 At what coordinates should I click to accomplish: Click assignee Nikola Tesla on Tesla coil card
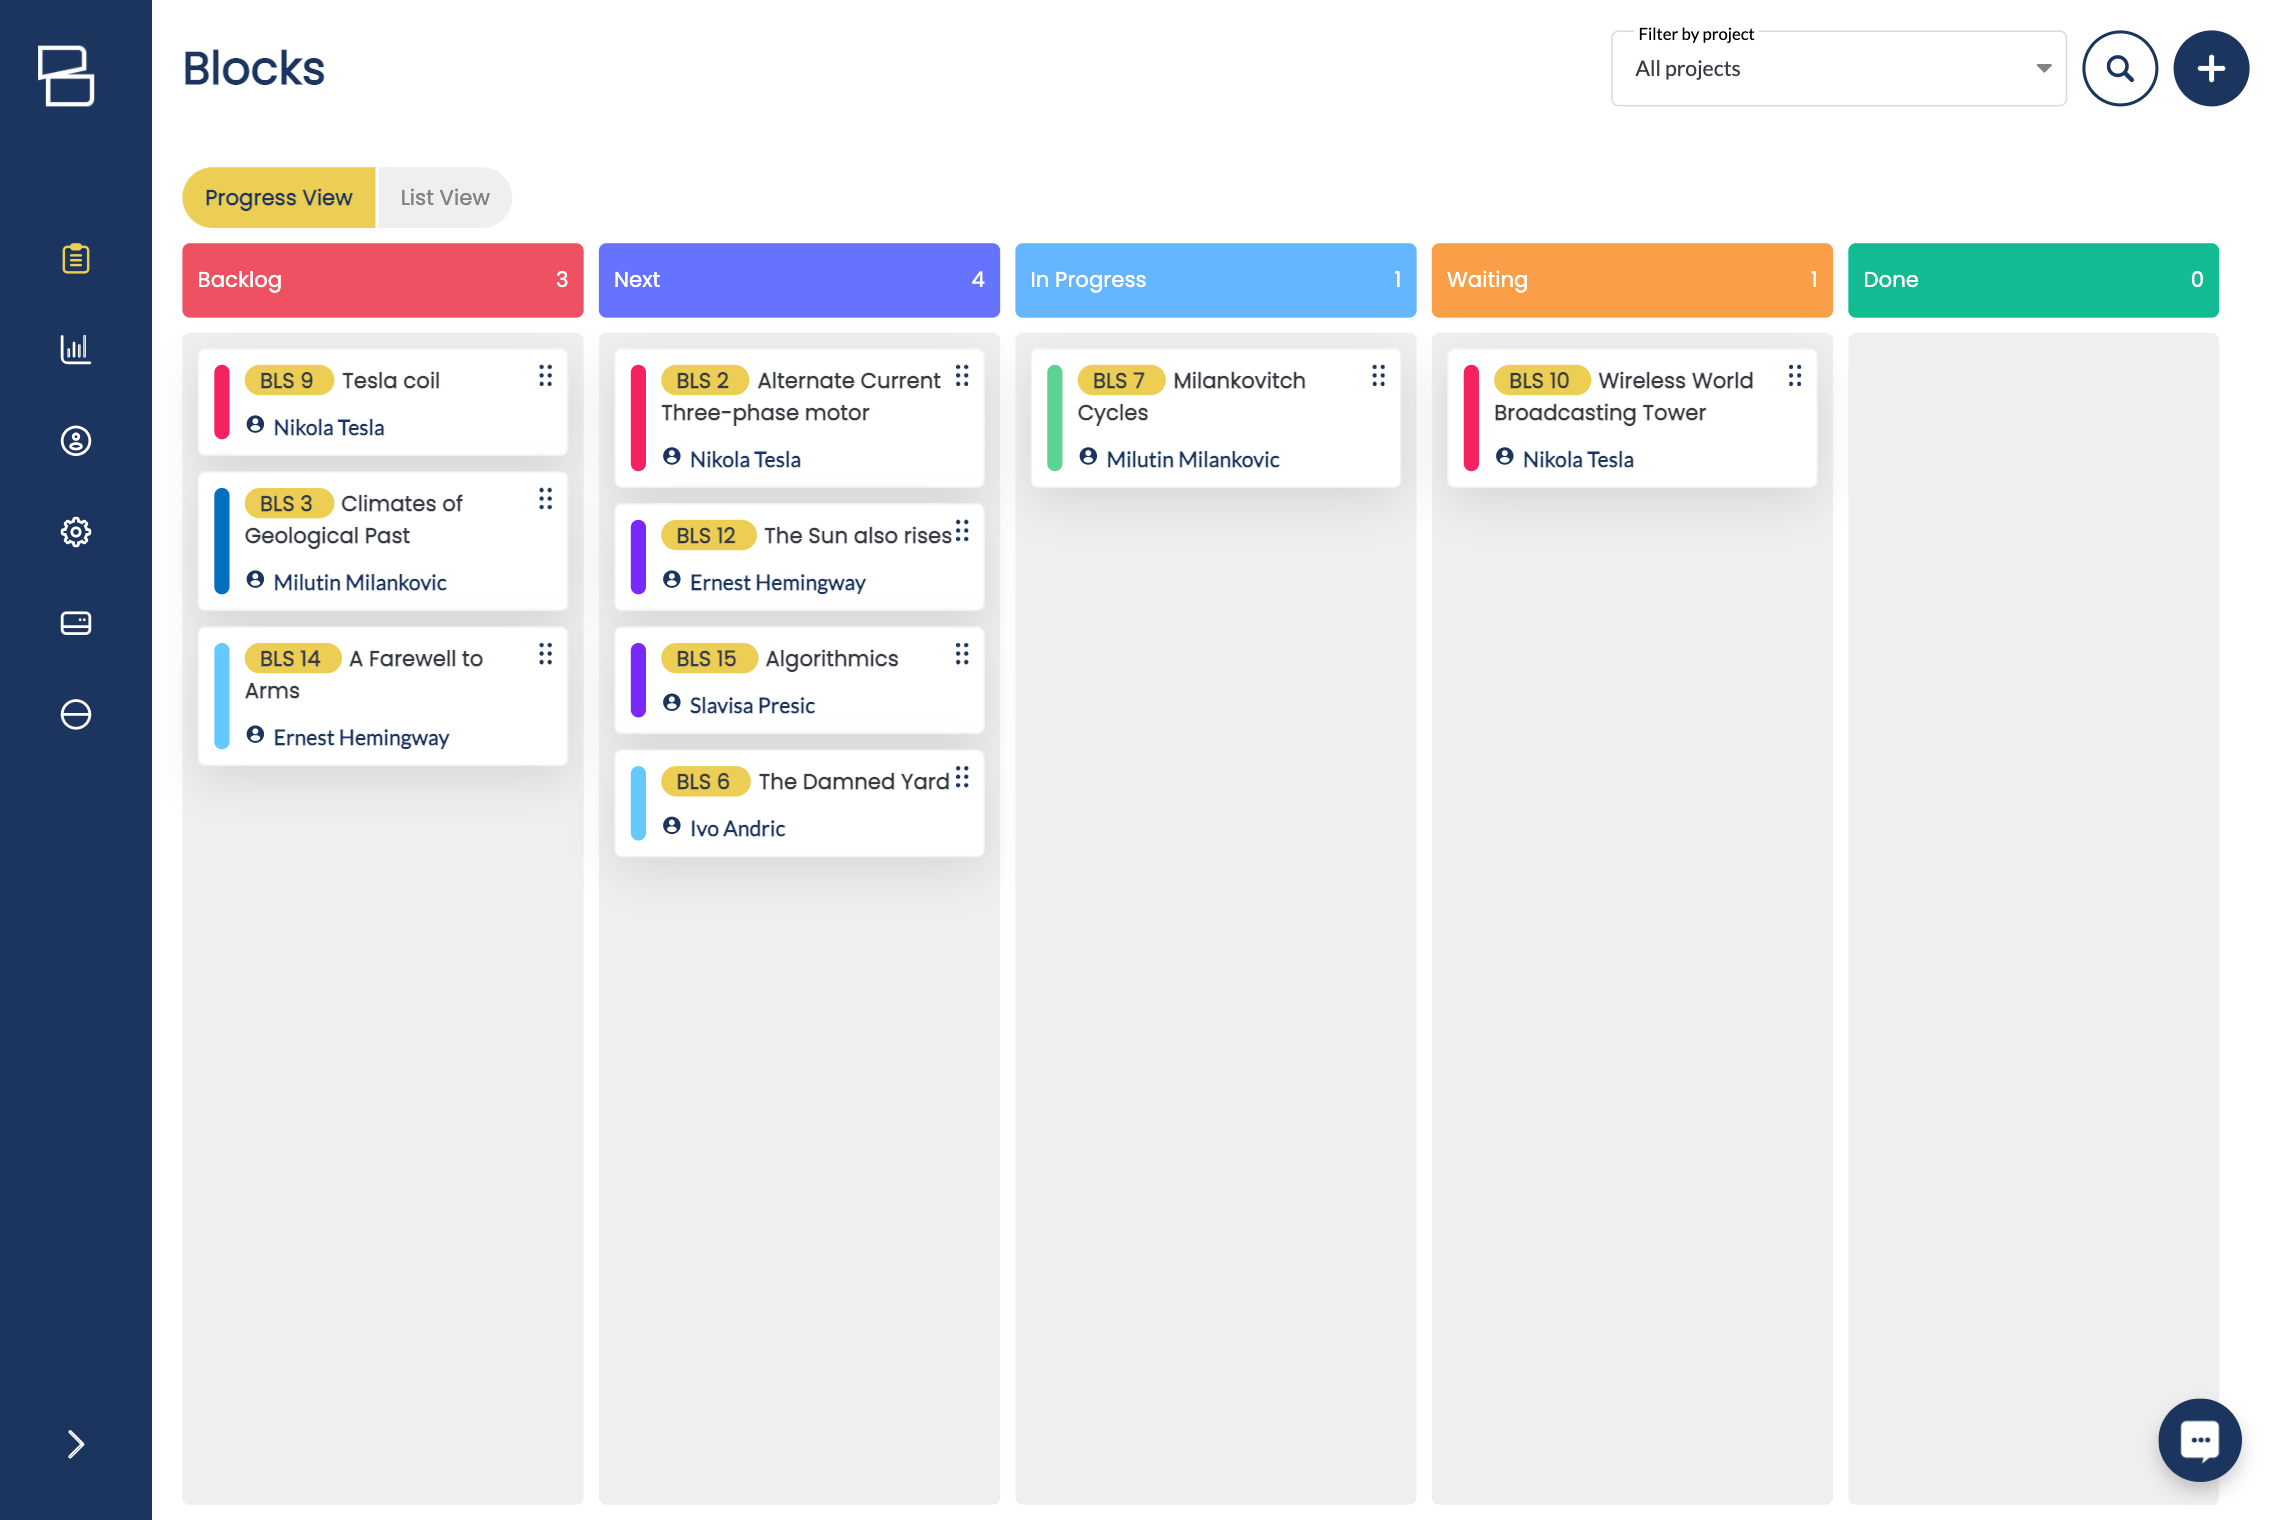tap(329, 427)
